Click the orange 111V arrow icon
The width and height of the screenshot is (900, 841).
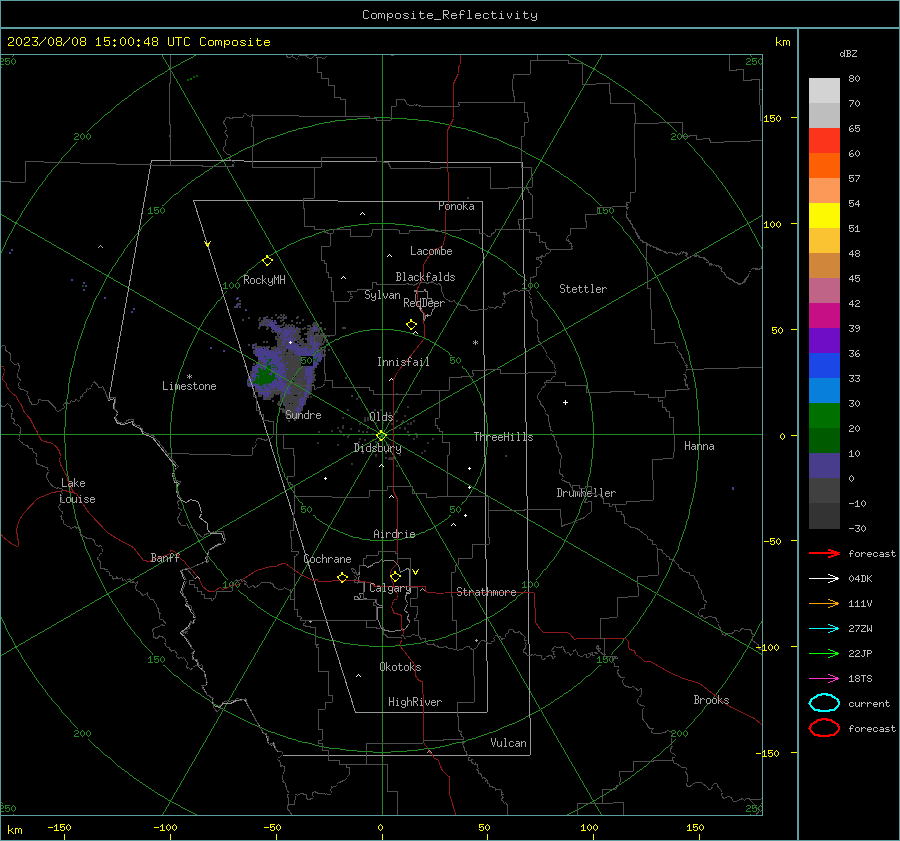pos(824,603)
